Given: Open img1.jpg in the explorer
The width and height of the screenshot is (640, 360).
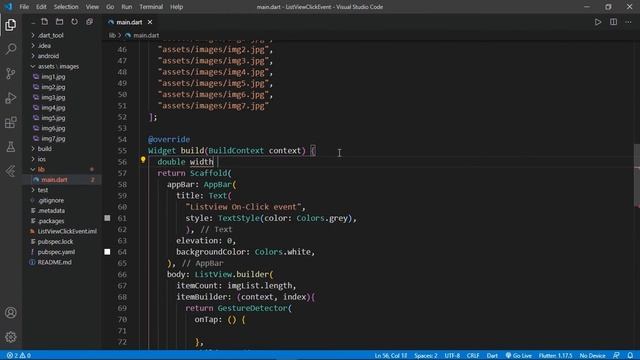Looking at the screenshot, I should click(x=53, y=77).
